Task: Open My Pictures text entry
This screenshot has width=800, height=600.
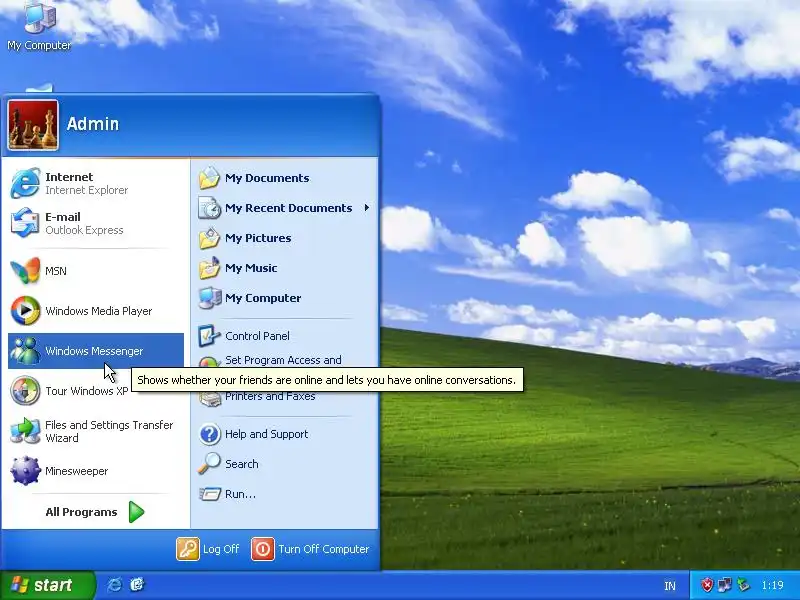Action: [x=258, y=238]
